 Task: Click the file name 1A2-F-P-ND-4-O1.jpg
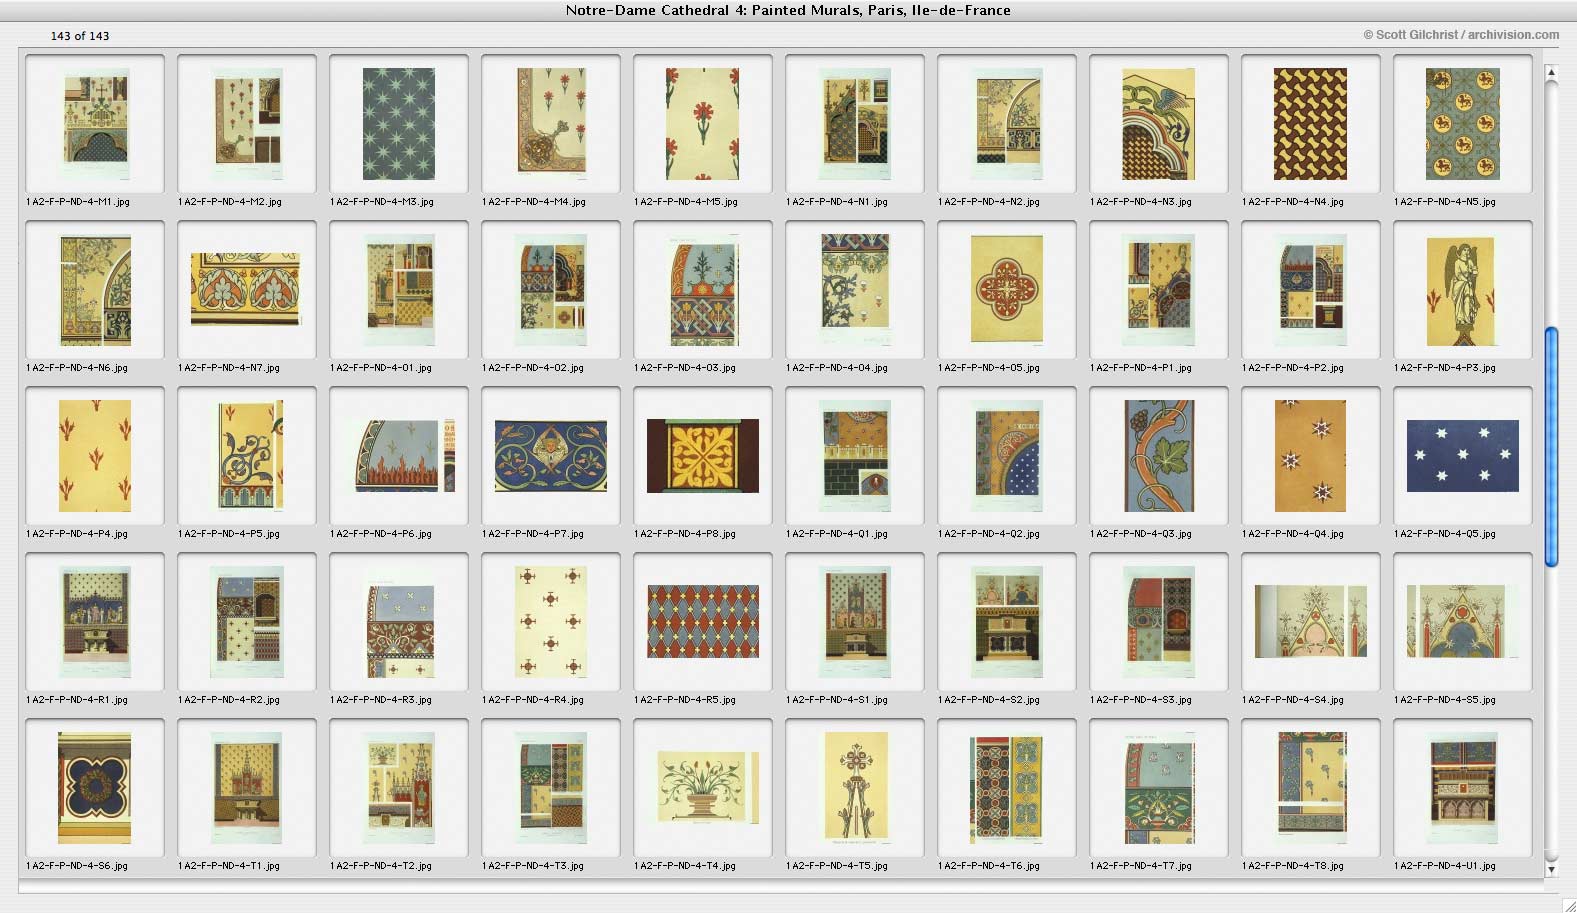[x=381, y=368]
